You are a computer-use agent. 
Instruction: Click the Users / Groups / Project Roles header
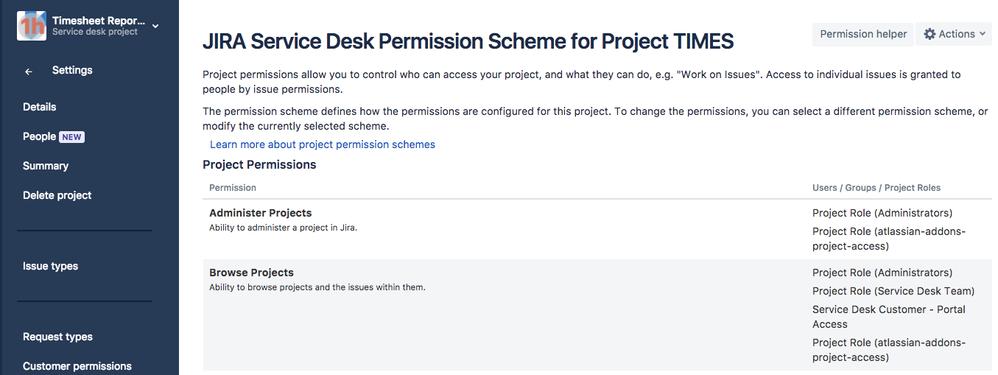876,188
